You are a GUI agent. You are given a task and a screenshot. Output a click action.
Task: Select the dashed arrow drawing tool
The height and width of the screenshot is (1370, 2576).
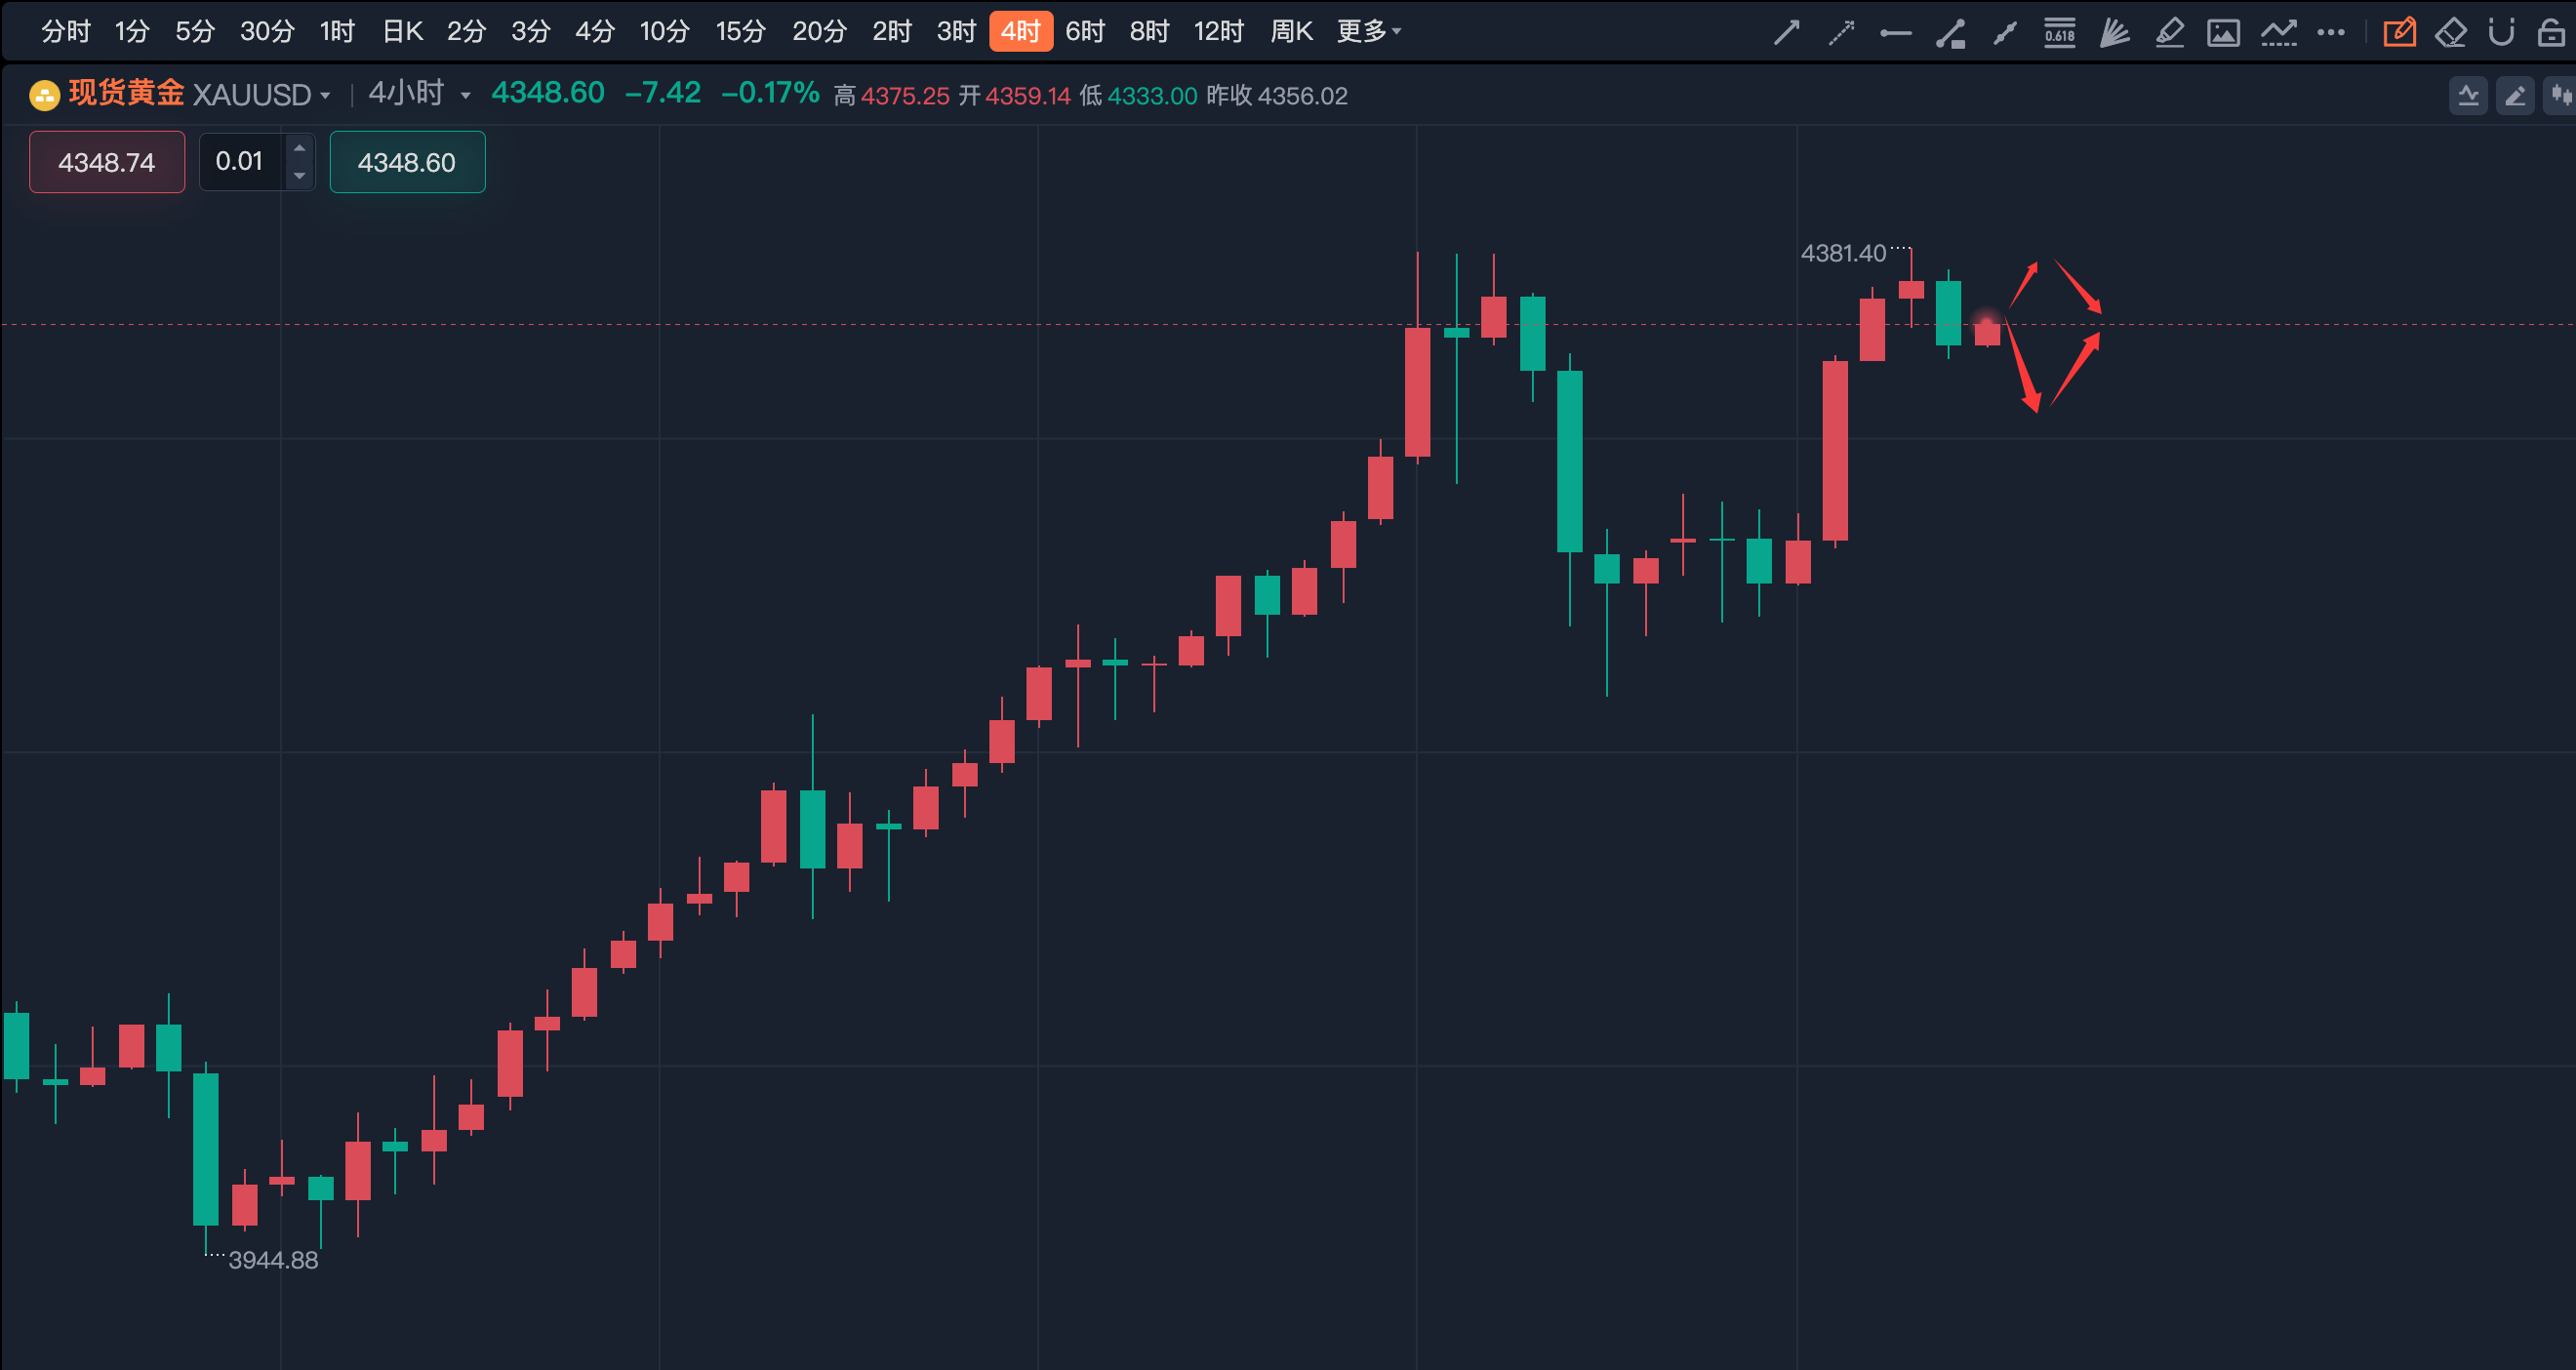pos(1841,33)
